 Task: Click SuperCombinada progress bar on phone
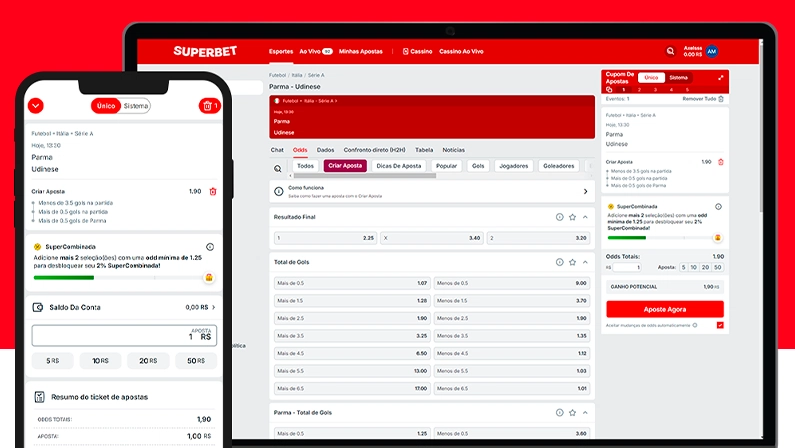coord(118,278)
